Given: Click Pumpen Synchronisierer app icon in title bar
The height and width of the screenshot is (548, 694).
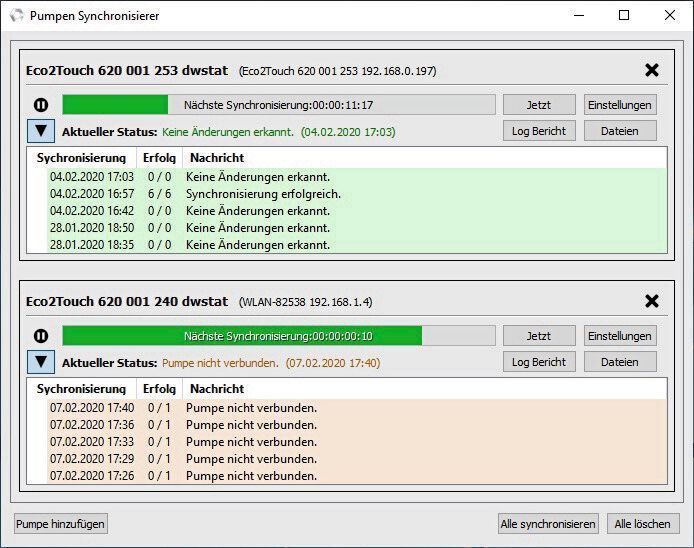Looking at the screenshot, I should click(16, 15).
